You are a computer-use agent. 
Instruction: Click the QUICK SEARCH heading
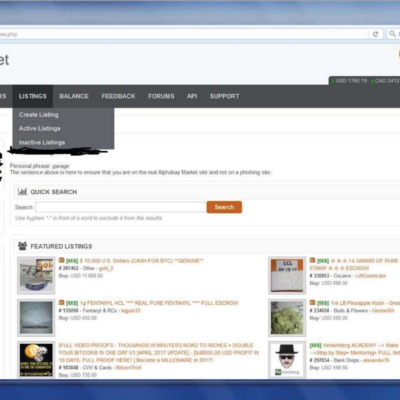pos(54,192)
